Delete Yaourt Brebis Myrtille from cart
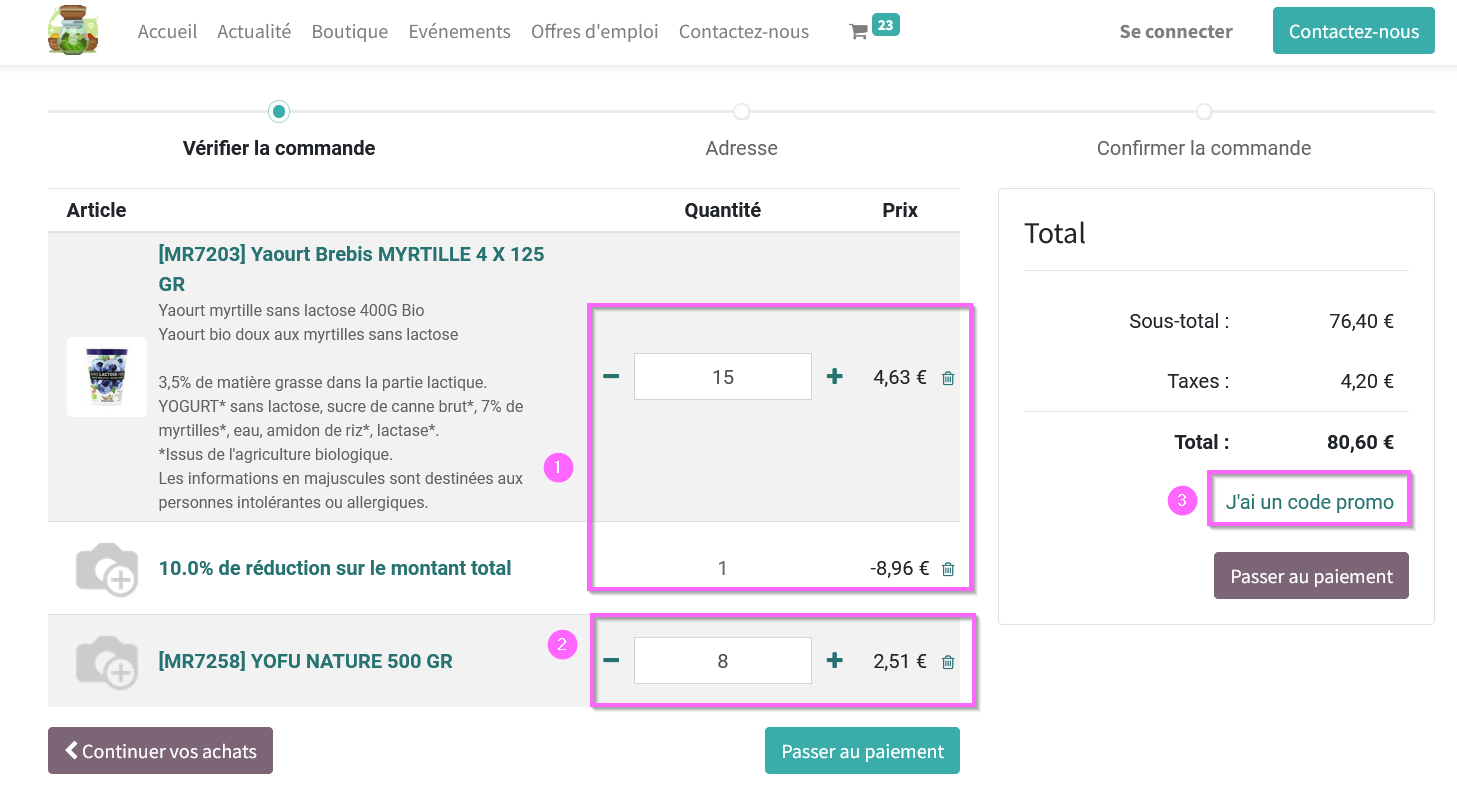 tap(948, 378)
